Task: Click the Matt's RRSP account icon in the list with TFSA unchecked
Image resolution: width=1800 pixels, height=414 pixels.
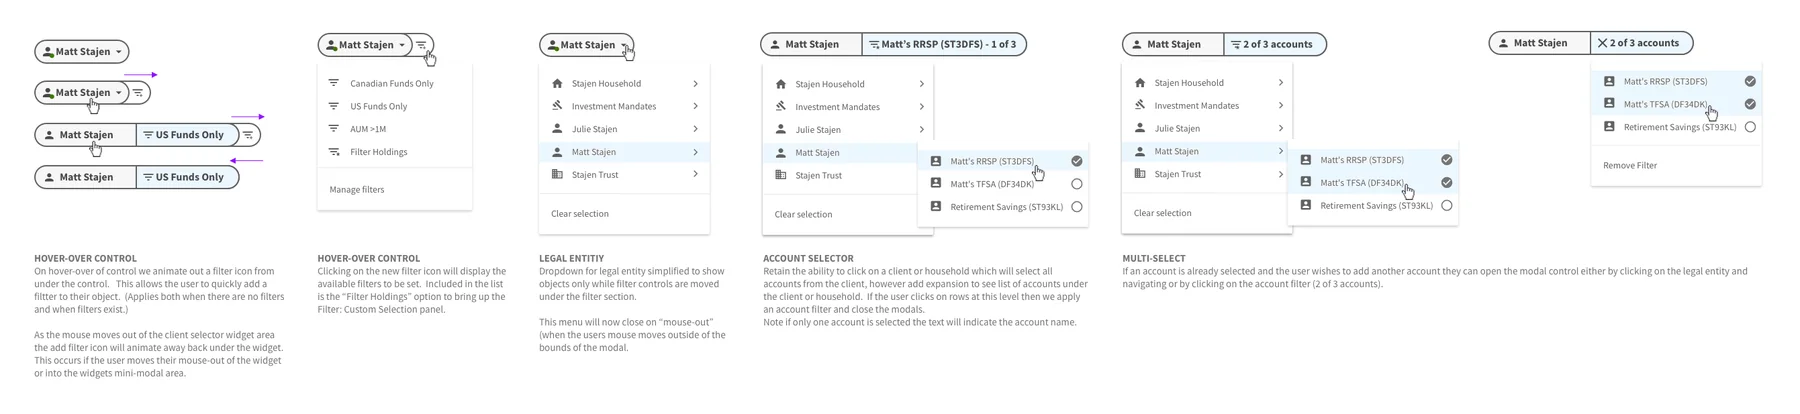Action: click(x=936, y=161)
